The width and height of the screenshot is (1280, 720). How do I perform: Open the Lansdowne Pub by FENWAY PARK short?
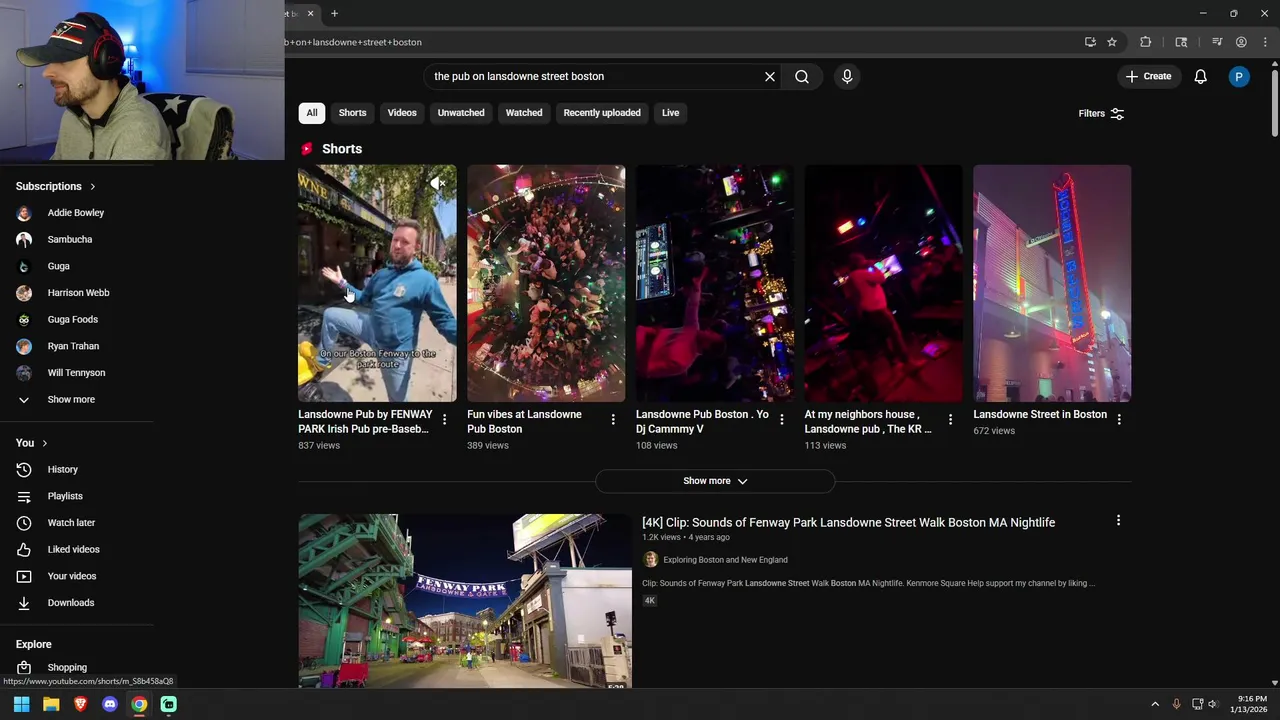tap(377, 283)
